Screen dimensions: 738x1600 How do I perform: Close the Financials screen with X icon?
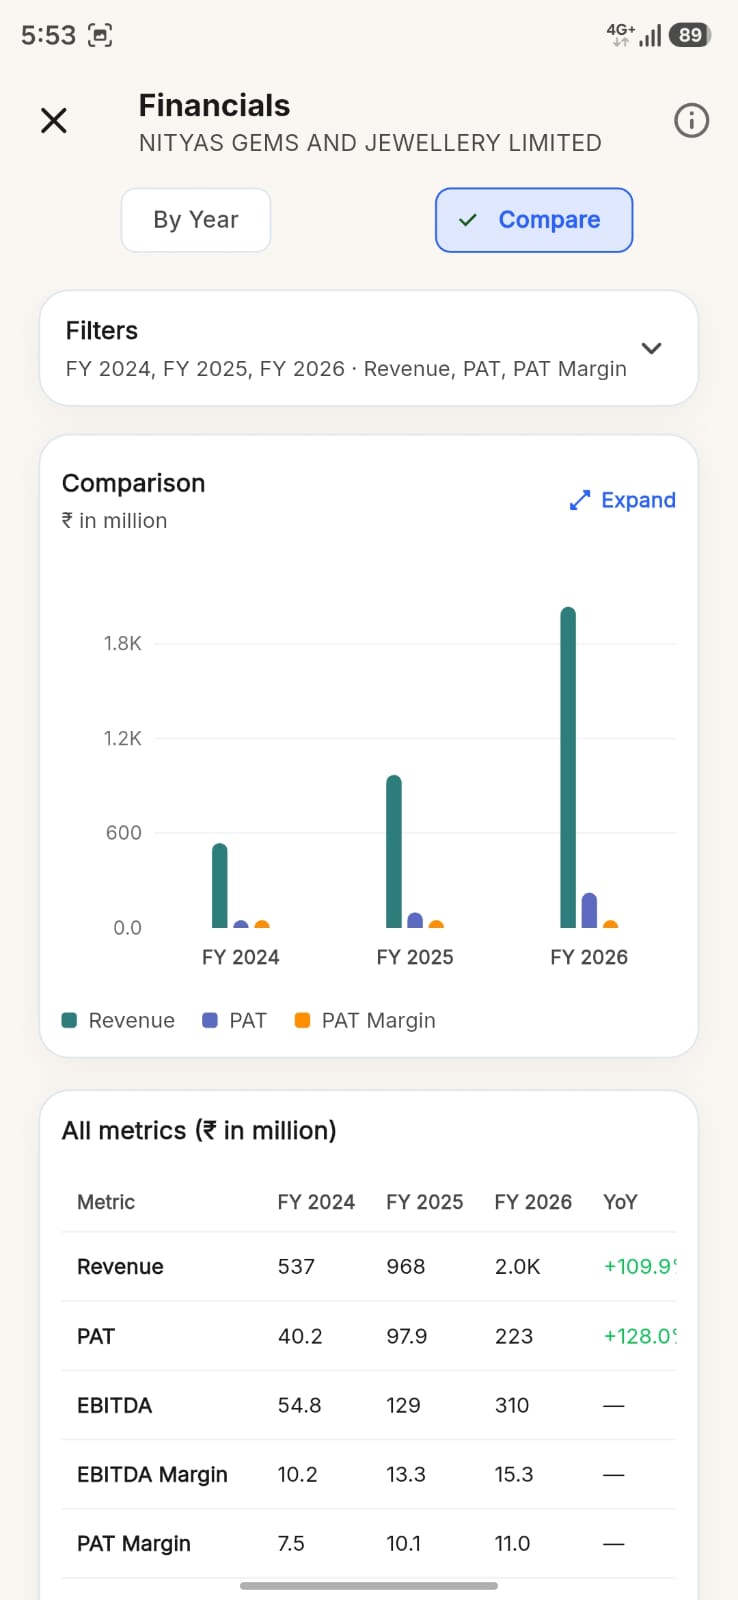(x=54, y=121)
